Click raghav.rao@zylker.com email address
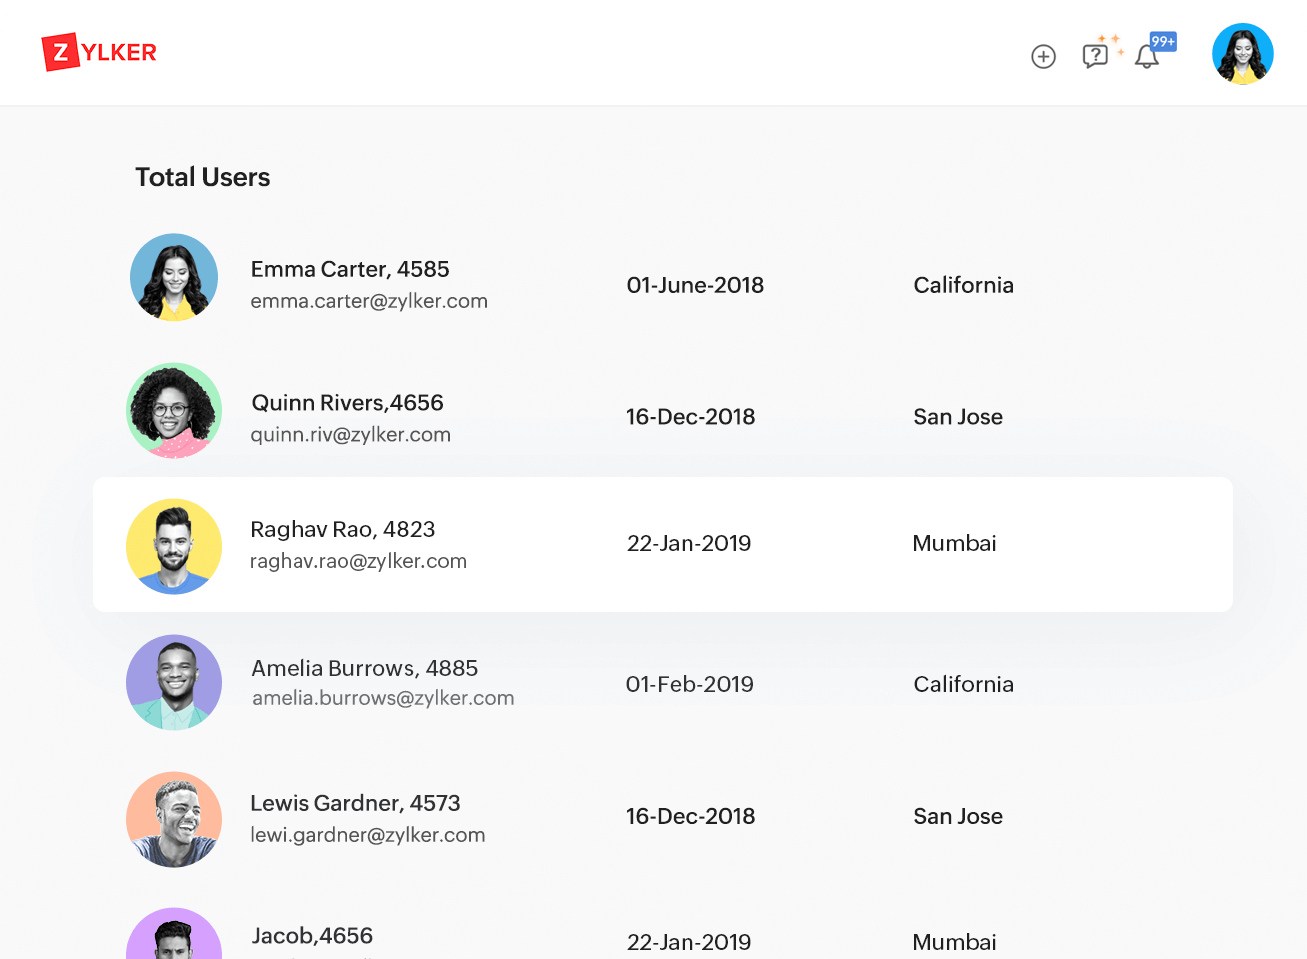This screenshot has height=959, width=1307. pos(358,561)
